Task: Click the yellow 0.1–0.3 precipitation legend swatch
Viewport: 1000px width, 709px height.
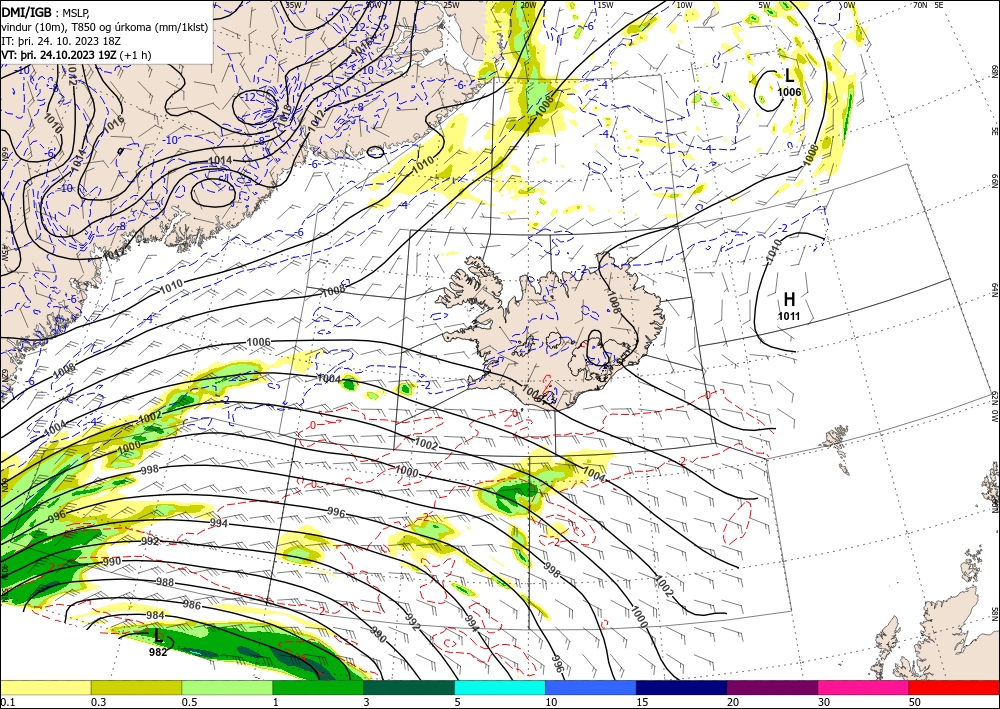Action: [x=45, y=687]
